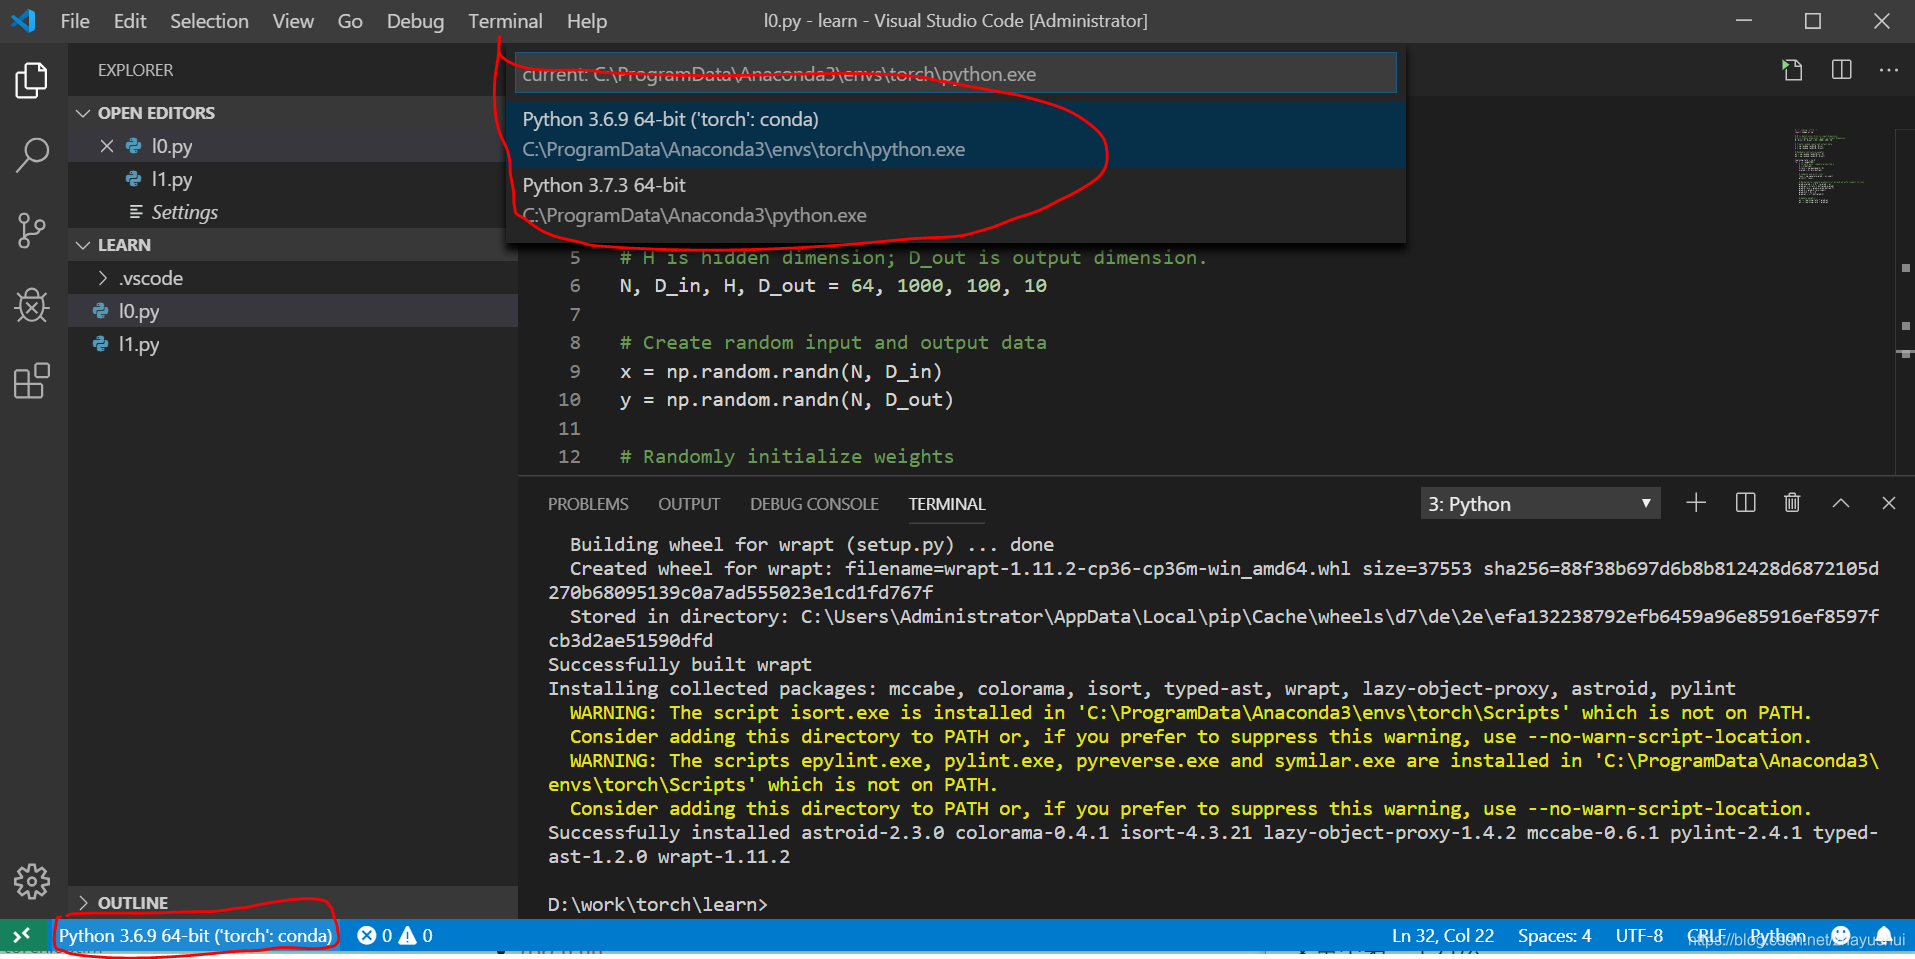The width and height of the screenshot is (1915, 959).
Task: Split the terminal panel
Action: click(x=1745, y=503)
